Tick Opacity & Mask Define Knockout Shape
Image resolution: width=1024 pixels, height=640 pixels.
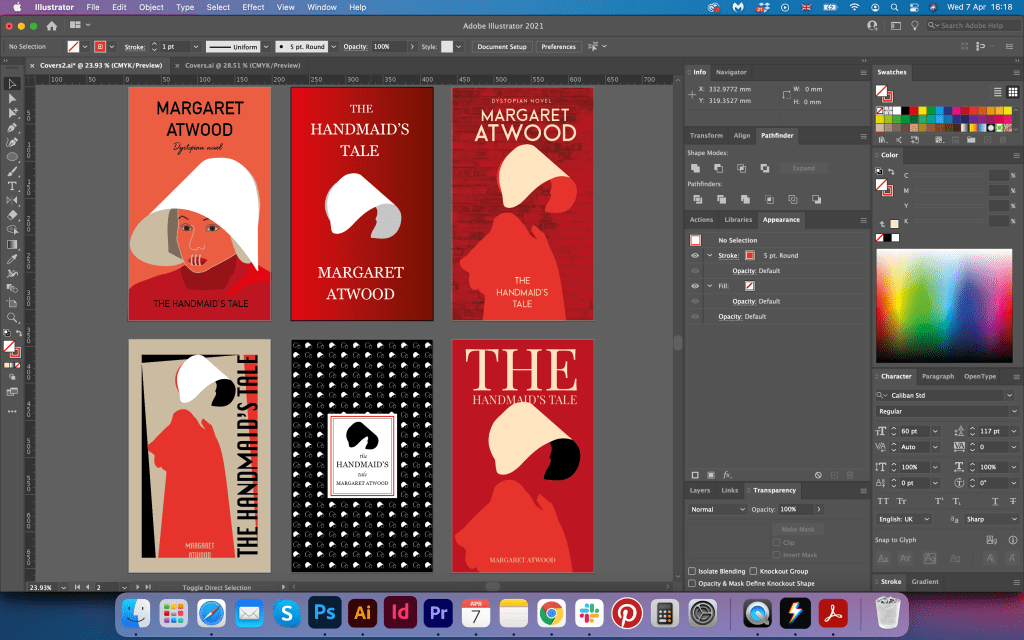coord(693,583)
